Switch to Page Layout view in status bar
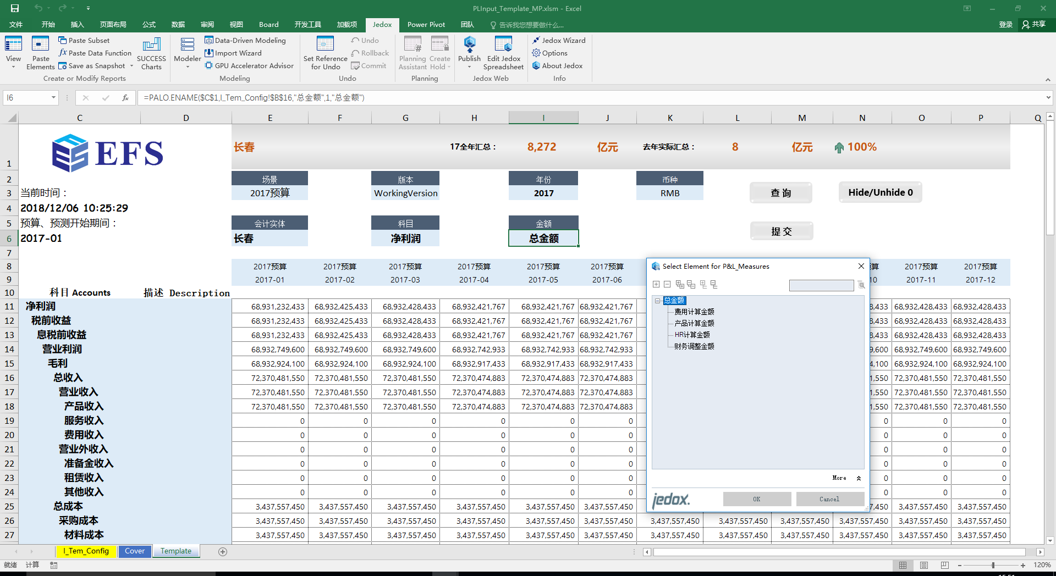Screen dimensions: 1056x576 pos(923,565)
